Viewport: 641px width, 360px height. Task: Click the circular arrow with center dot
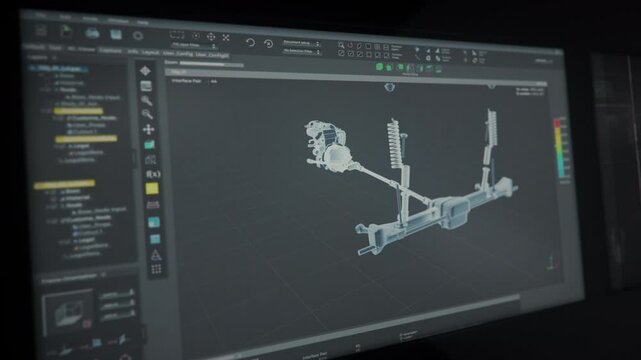tap(269, 43)
